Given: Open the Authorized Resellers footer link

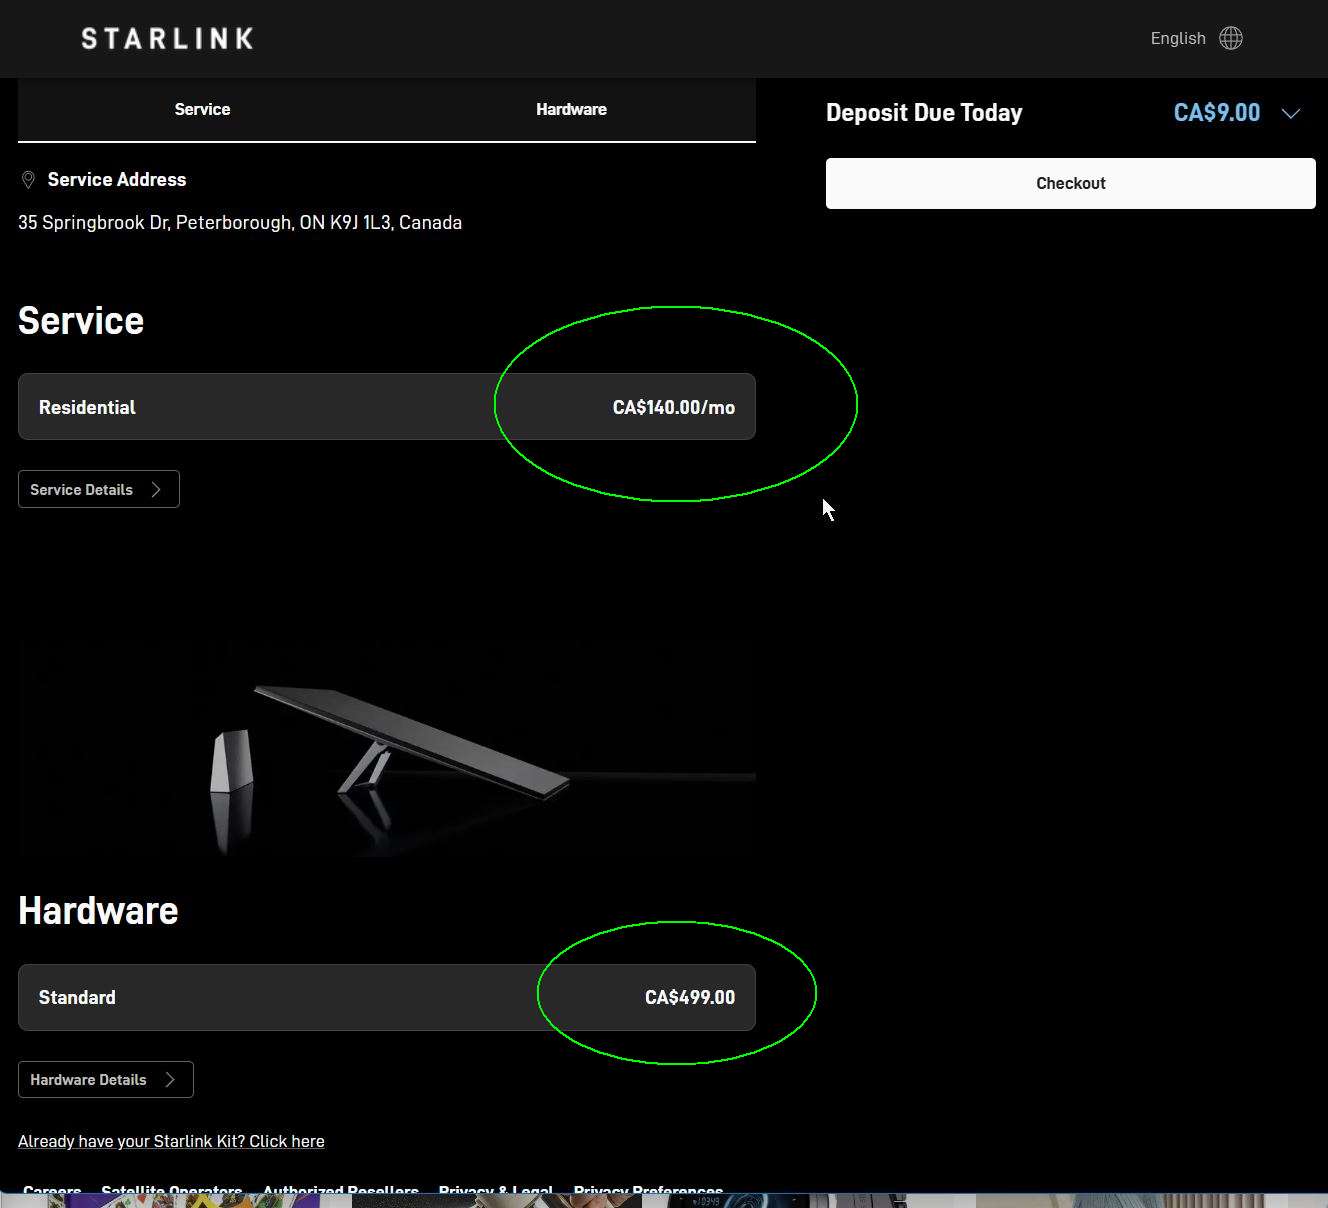Looking at the screenshot, I should tap(340, 1189).
